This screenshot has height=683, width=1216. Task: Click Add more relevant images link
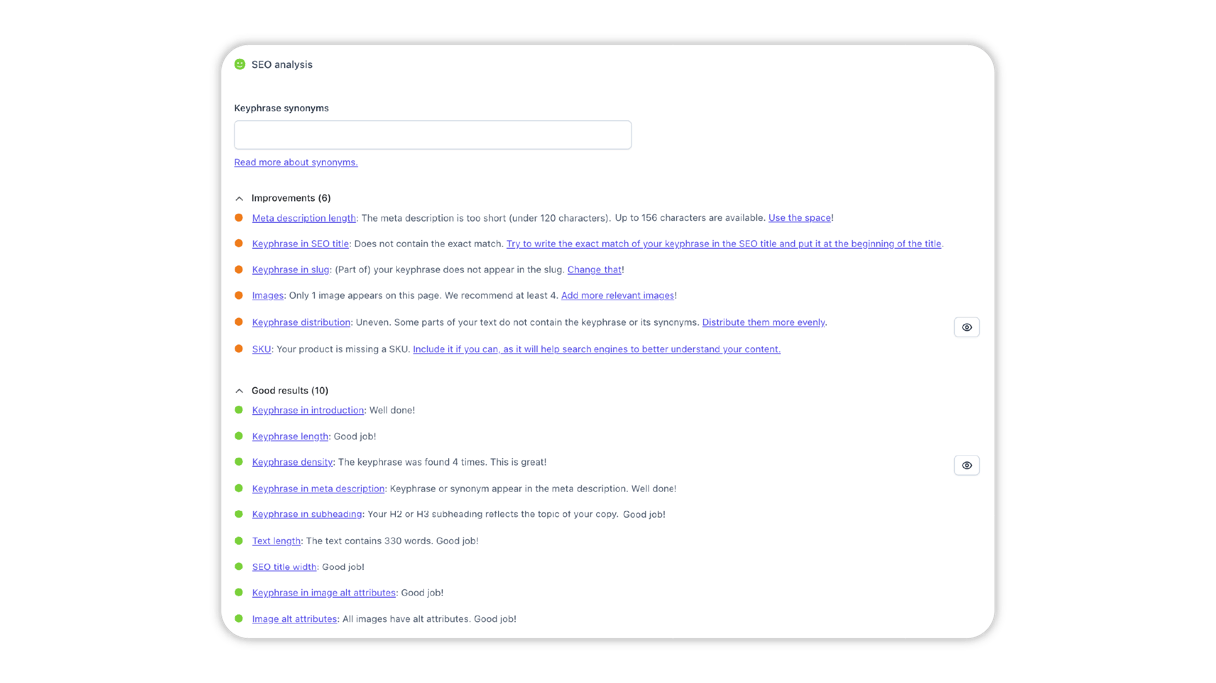[x=617, y=296]
